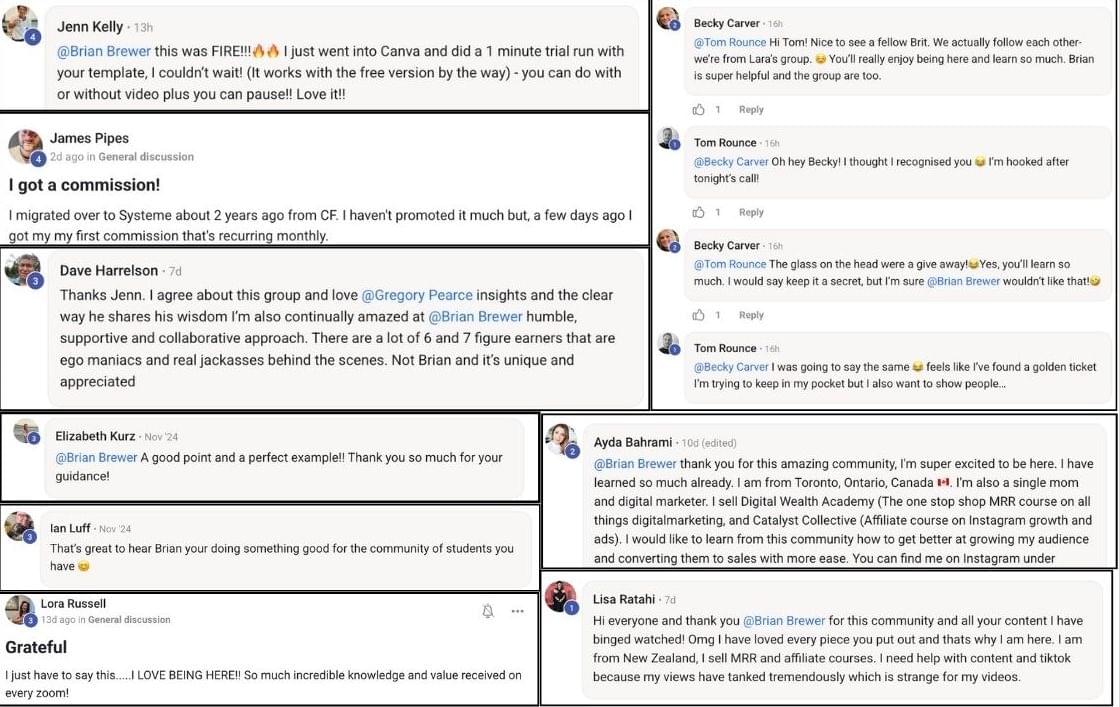The image size is (1119, 707).
Task: Like Becky Carver's 'glass on the head' comment
Action: click(x=699, y=315)
